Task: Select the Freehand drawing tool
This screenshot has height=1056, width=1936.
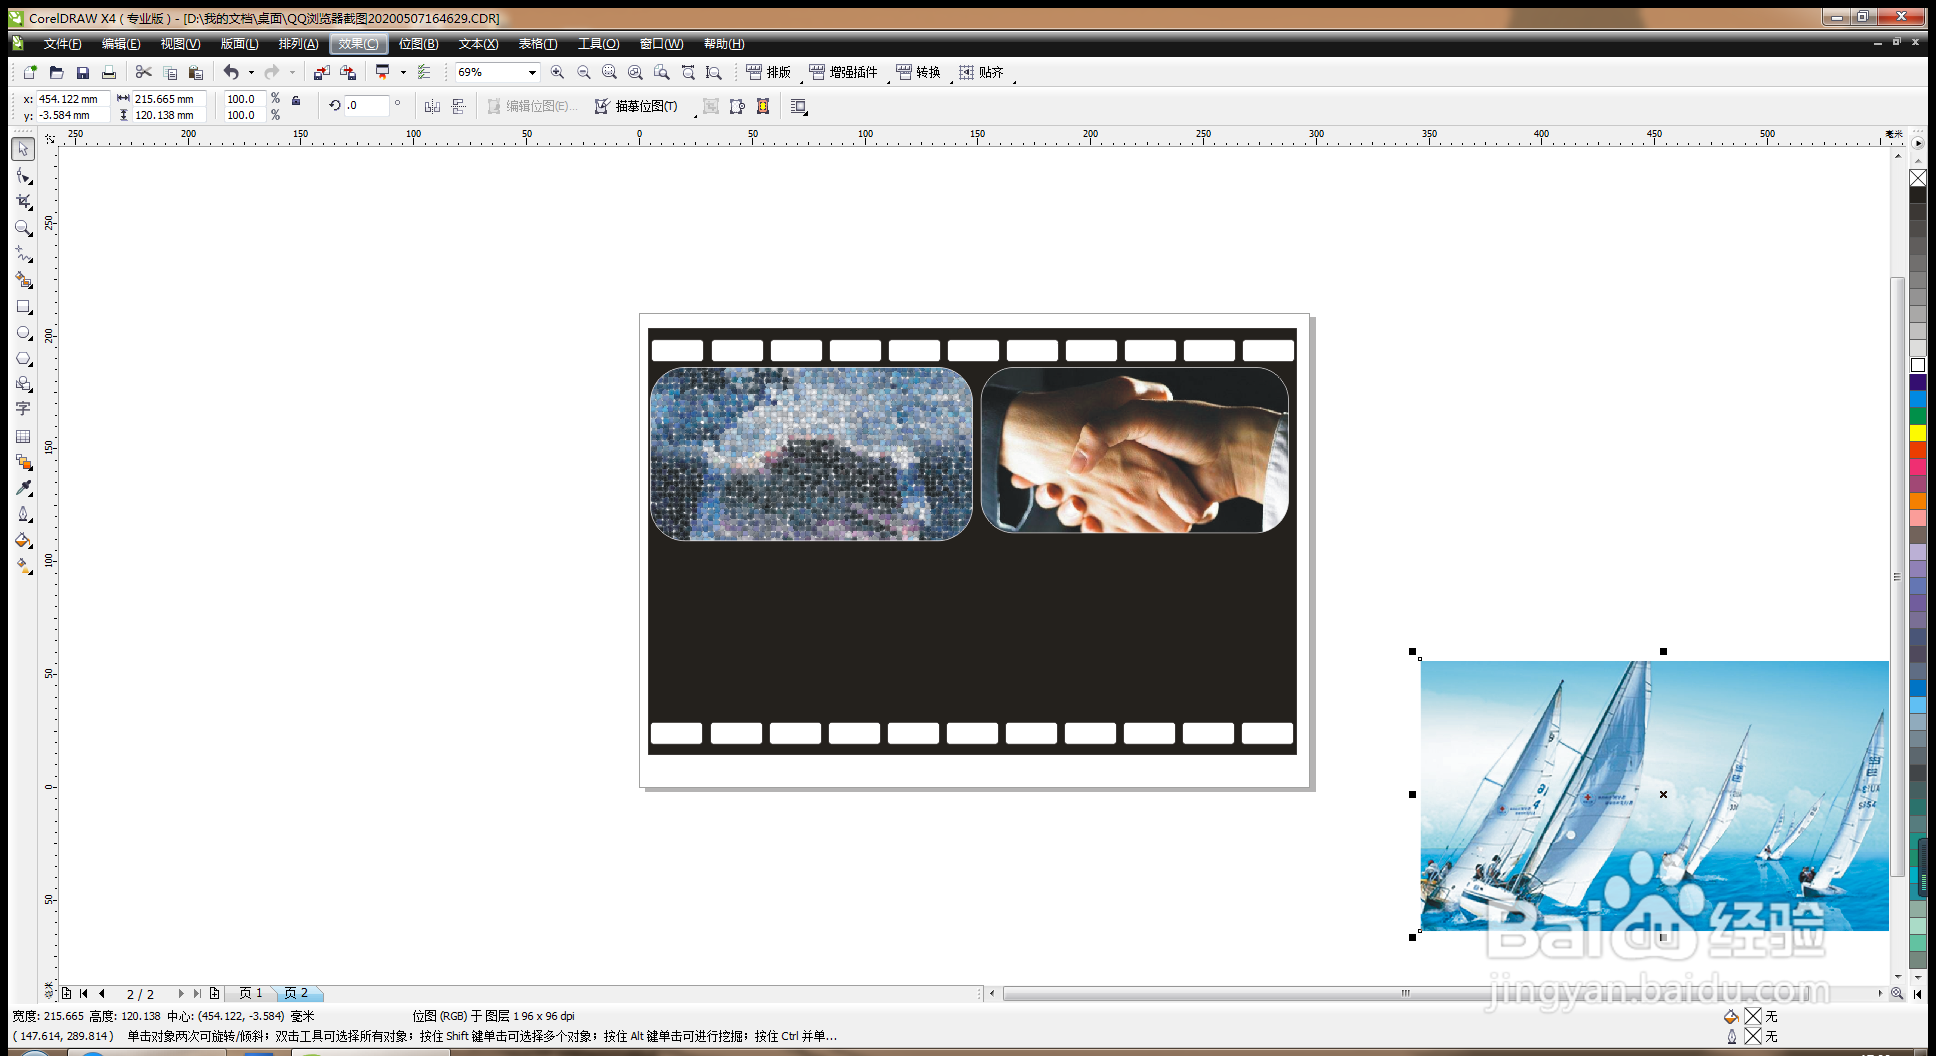Action: pyautogui.click(x=23, y=254)
